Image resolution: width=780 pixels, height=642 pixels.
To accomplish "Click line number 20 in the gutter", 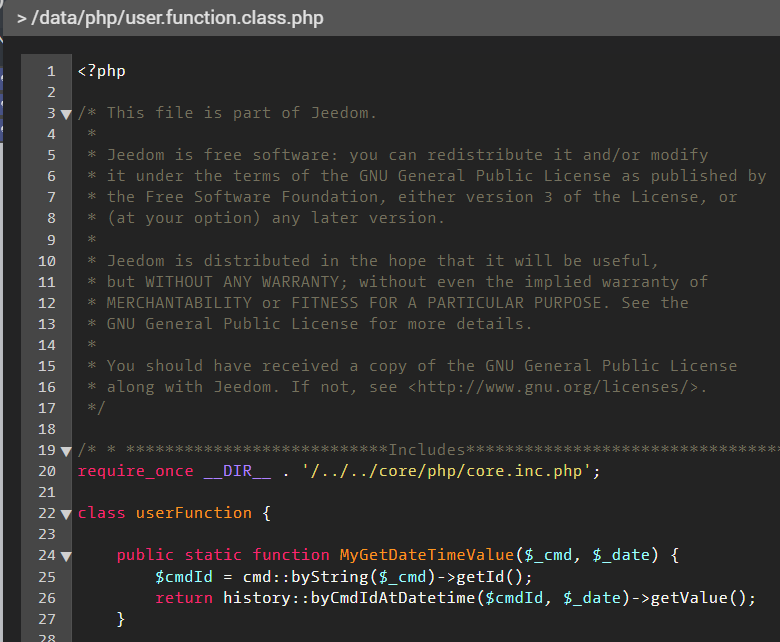I will coord(46,471).
